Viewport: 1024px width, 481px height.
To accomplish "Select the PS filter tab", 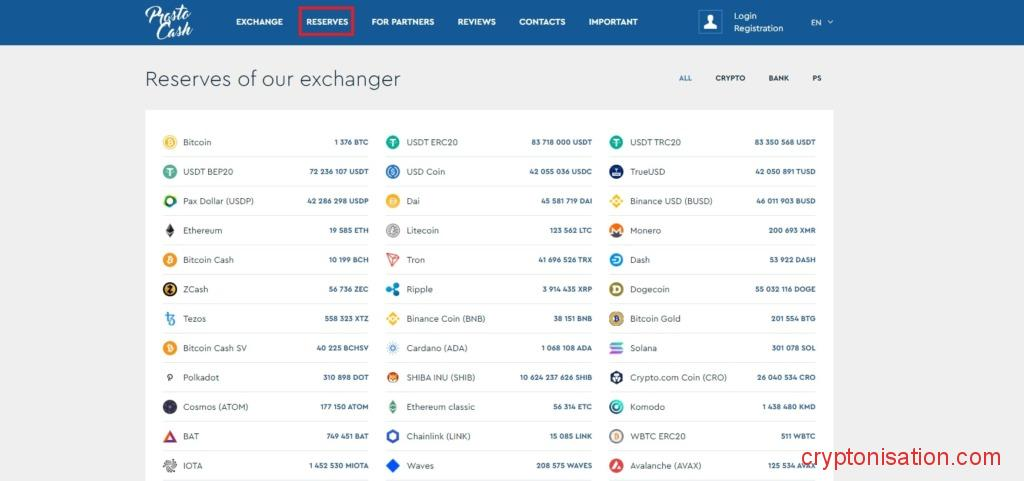I will point(817,78).
